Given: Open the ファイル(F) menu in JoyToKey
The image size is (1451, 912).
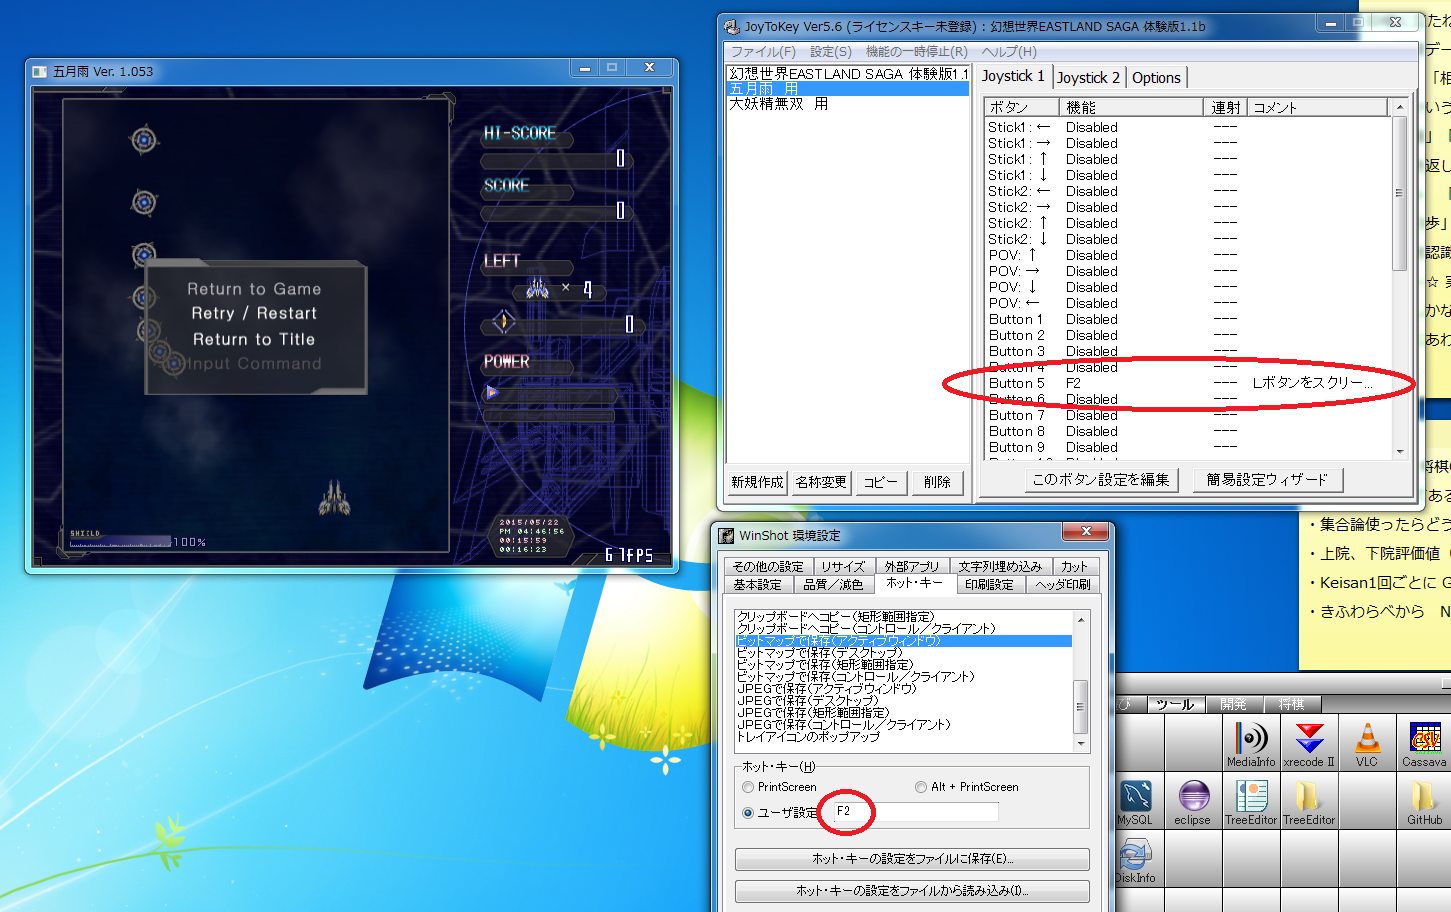Looking at the screenshot, I should [x=763, y=51].
